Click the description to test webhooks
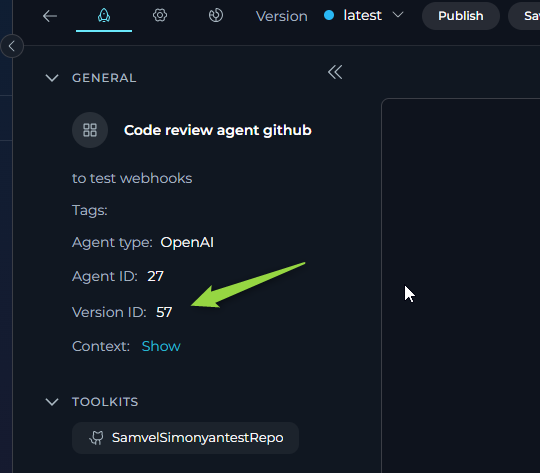The height and width of the screenshot is (473, 540). [132, 178]
